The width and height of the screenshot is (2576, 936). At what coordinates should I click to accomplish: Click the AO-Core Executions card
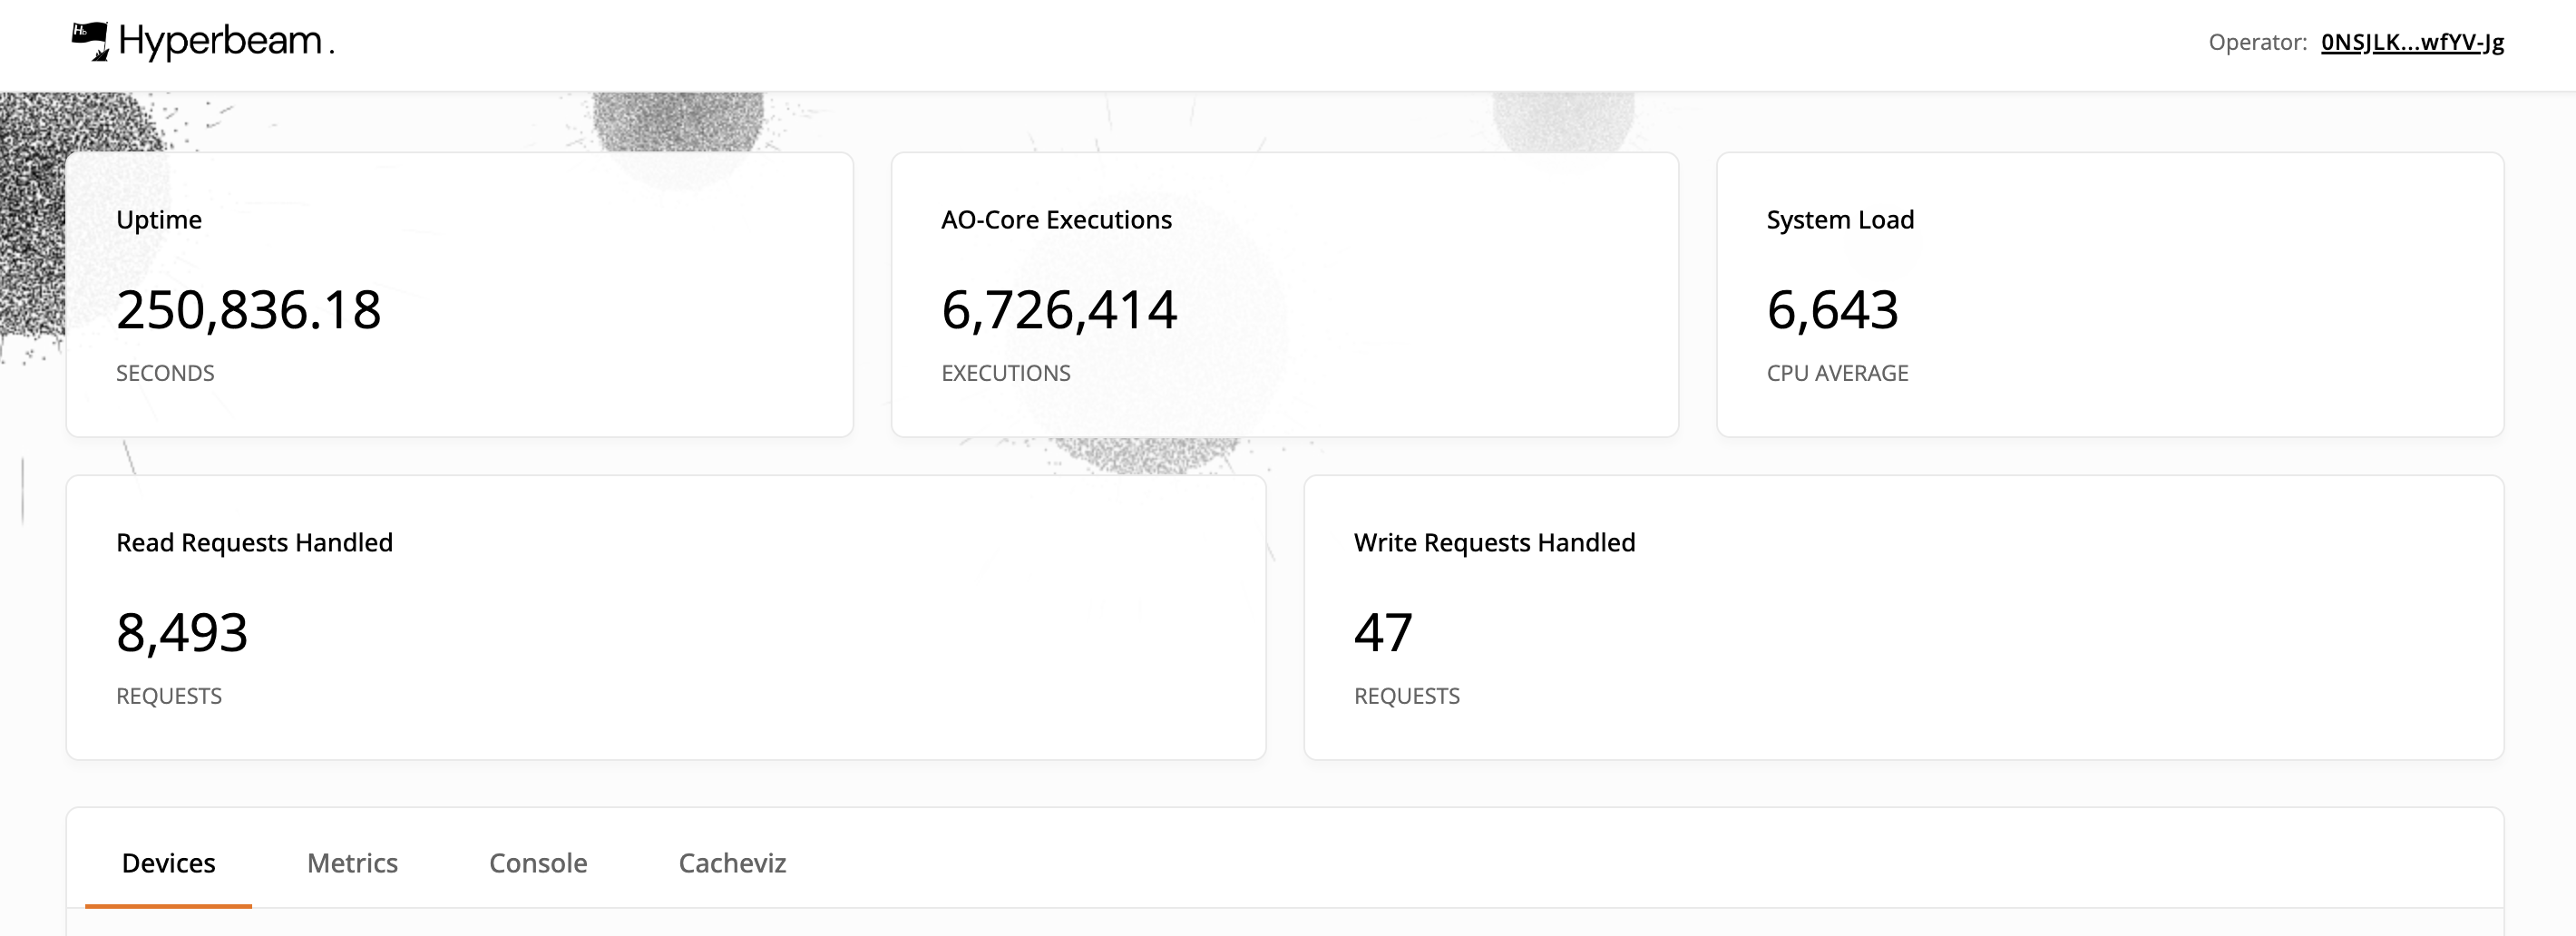(1284, 294)
